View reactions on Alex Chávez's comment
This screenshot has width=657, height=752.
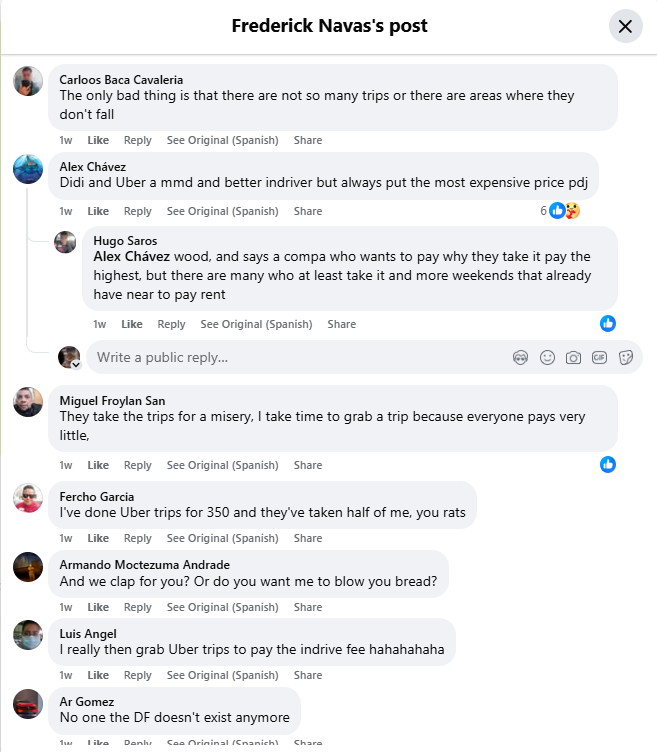pos(560,211)
